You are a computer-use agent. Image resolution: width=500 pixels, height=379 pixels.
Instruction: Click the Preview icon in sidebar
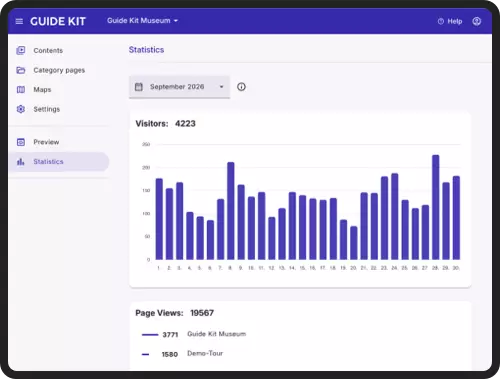tap(21, 142)
